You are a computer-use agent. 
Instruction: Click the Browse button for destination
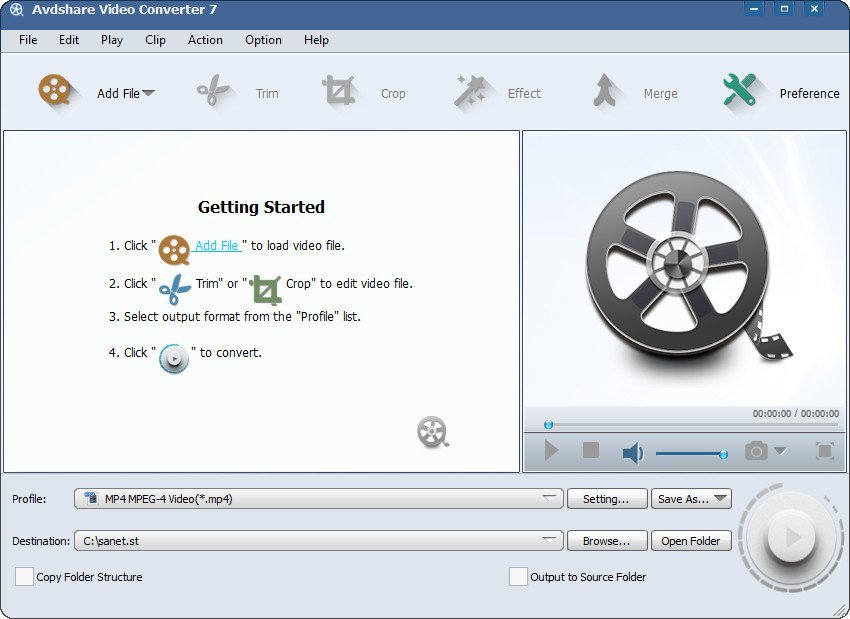click(x=607, y=541)
